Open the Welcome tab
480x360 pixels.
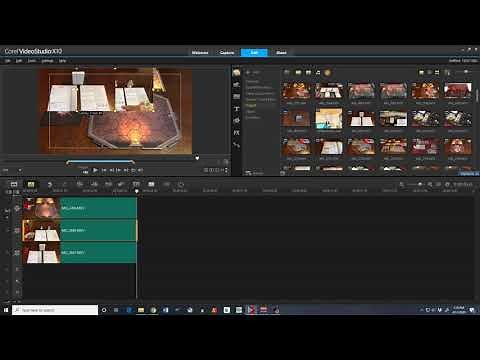[x=200, y=53]
